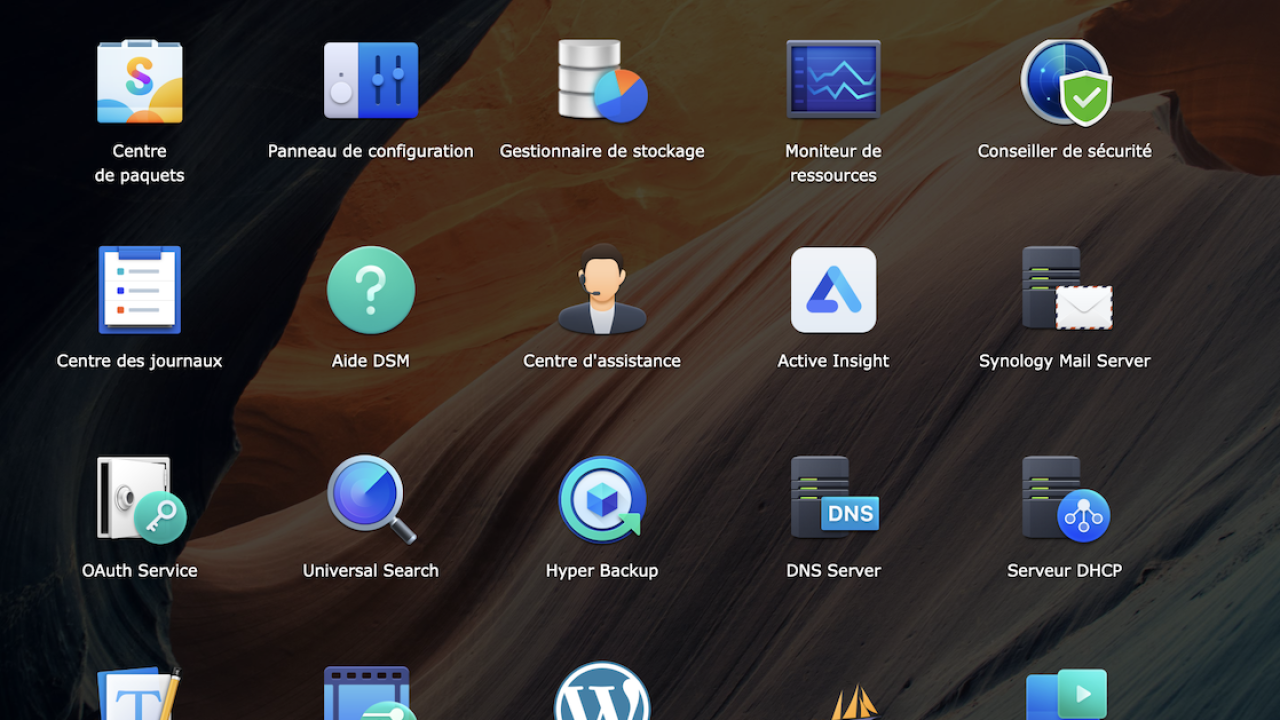Open OAuth Service

pyautogui.click(x=140, y=500)
